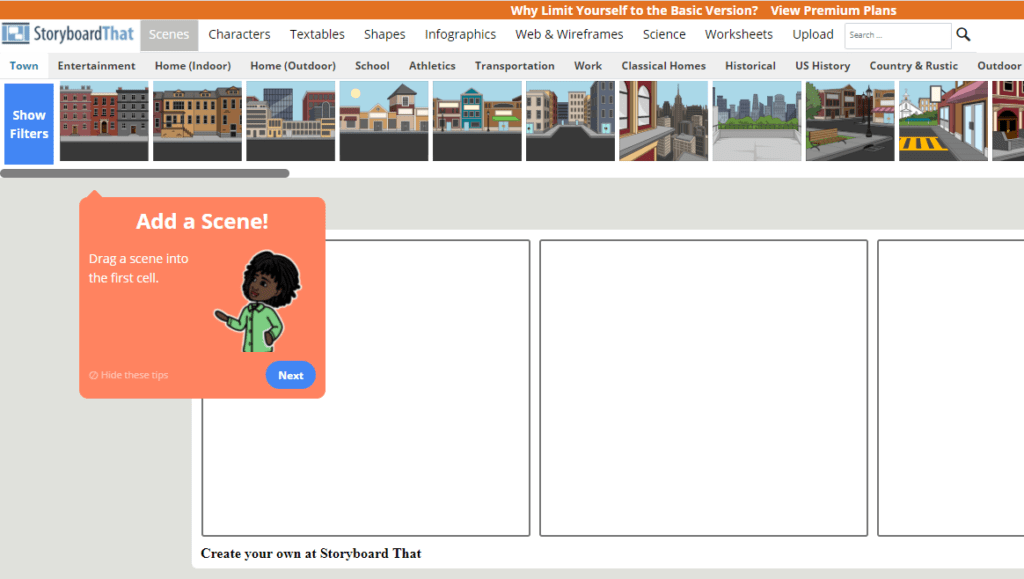Click the tip character in green shirt
This screenshot has width=1024, height=579.
click(260, 302)
